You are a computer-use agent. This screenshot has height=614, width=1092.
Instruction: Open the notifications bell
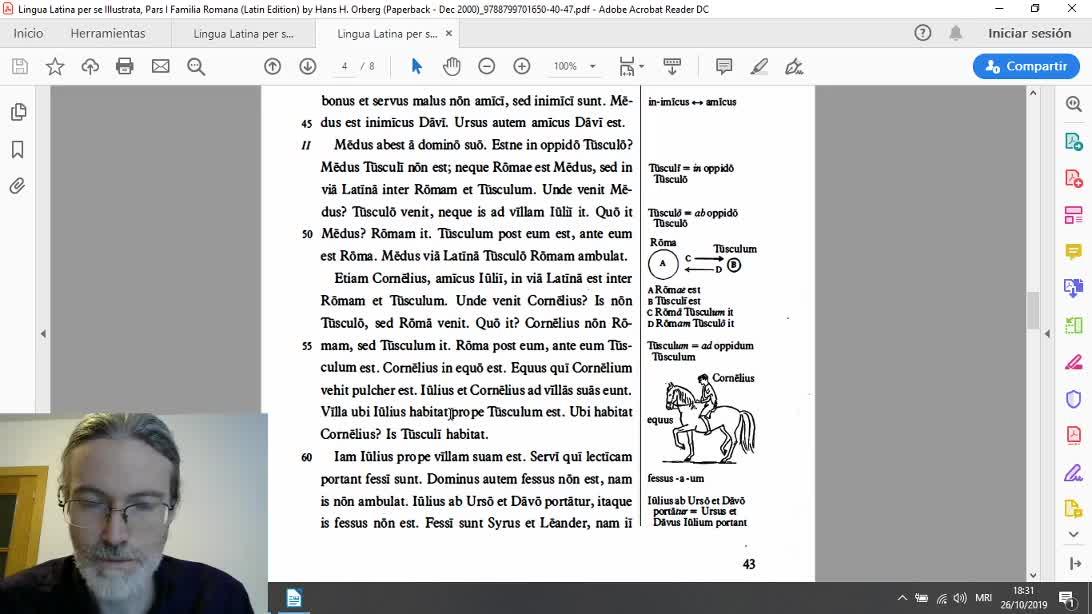click(x=956, y=33)
